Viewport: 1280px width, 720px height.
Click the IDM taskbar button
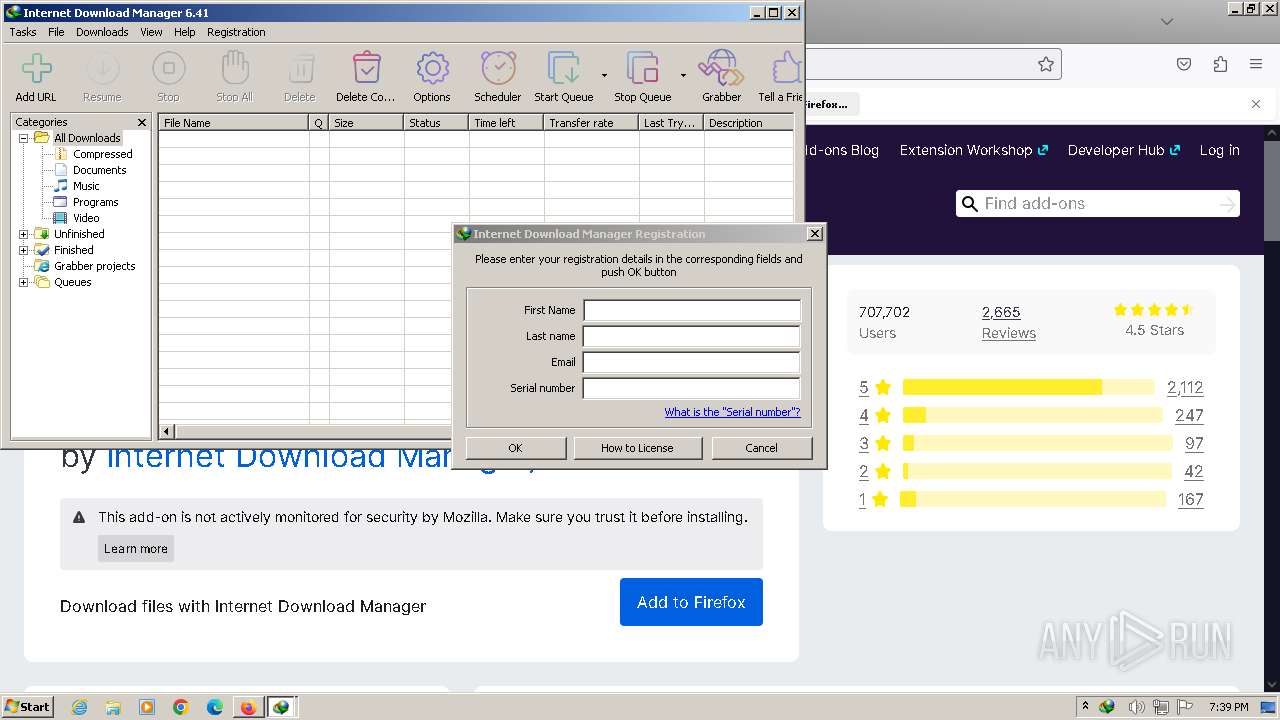click(282, 707)
